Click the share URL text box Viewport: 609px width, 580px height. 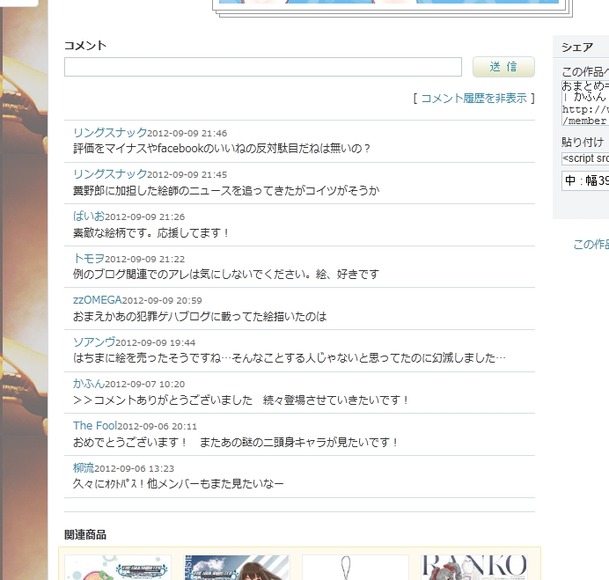click(585, 103)
